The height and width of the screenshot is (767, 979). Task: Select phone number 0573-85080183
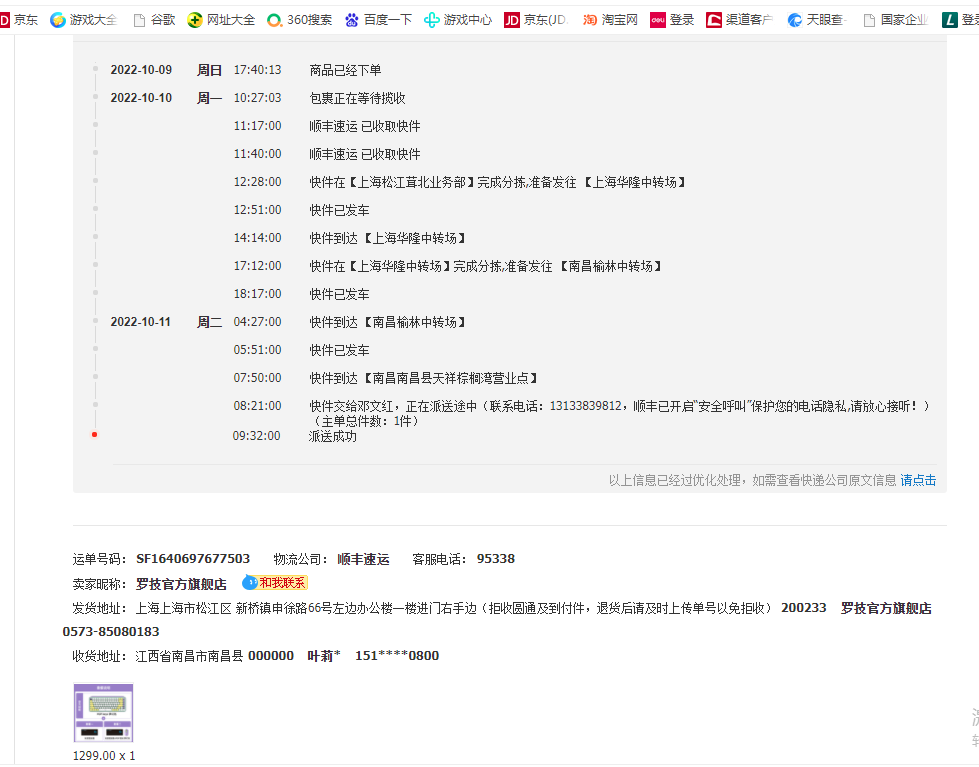pyautogui.click(x=111, y=631)
